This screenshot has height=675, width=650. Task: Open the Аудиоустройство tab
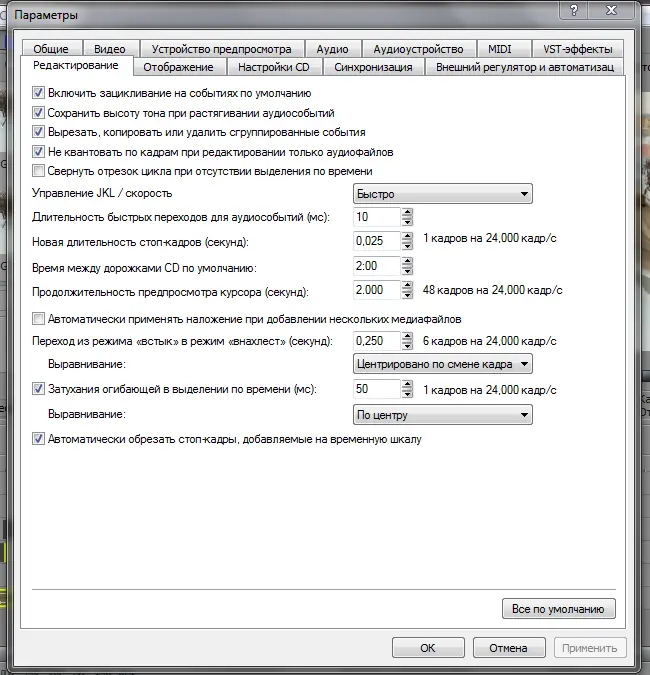click(x=418, y=49)
